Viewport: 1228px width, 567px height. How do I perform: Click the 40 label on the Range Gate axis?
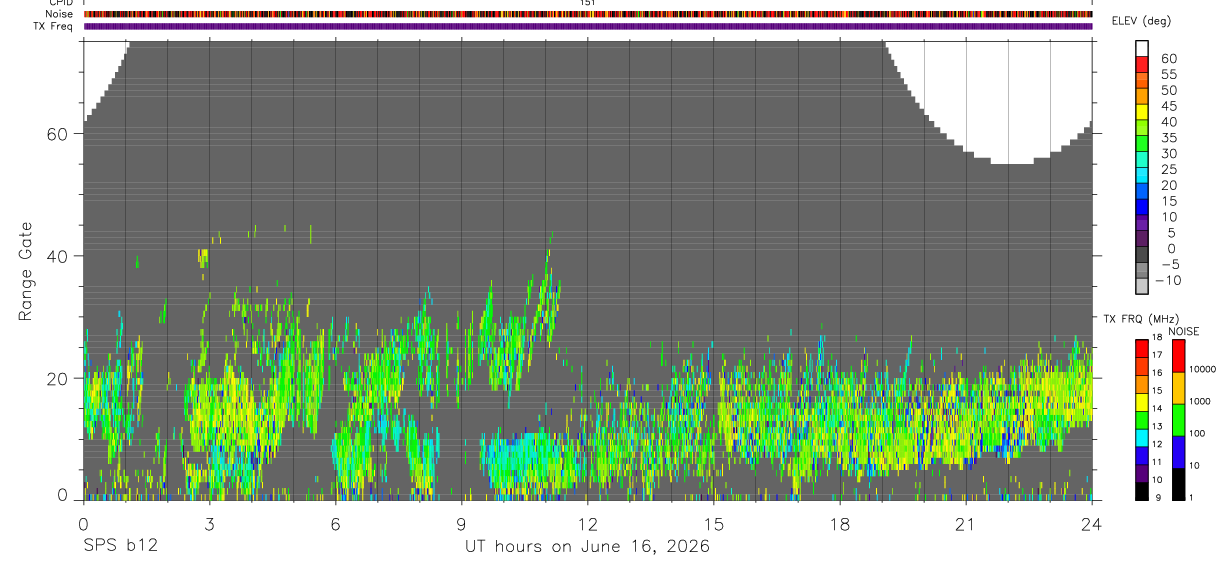click(55, 256)
